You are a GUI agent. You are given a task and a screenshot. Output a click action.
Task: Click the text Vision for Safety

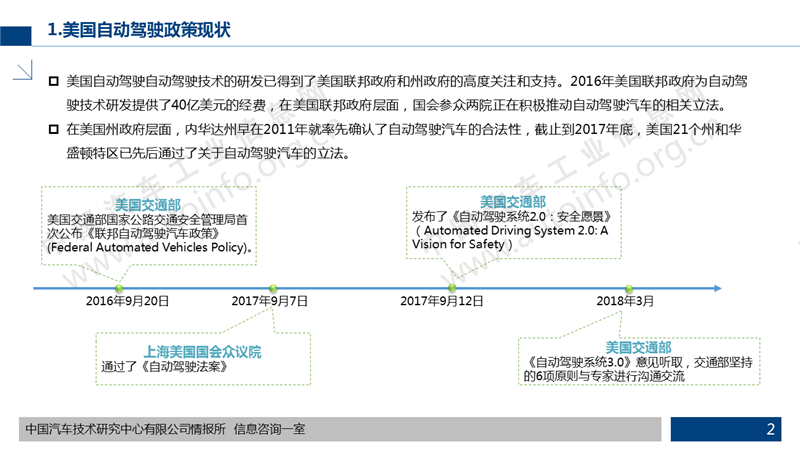pos(458,244)
